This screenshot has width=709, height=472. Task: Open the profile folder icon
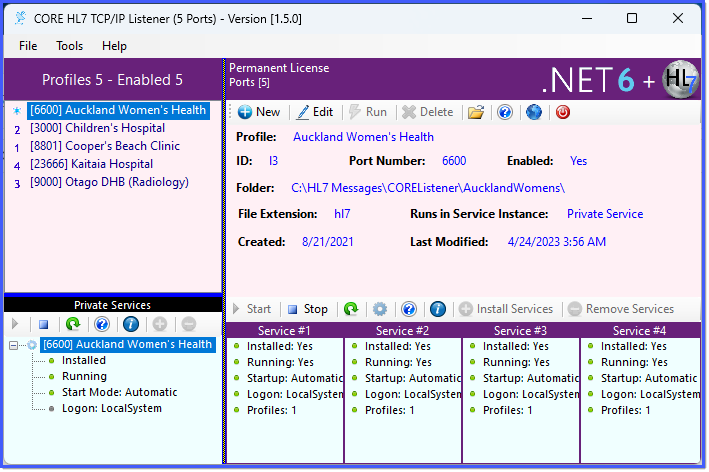pyautogui.click(x=476, y=112)
